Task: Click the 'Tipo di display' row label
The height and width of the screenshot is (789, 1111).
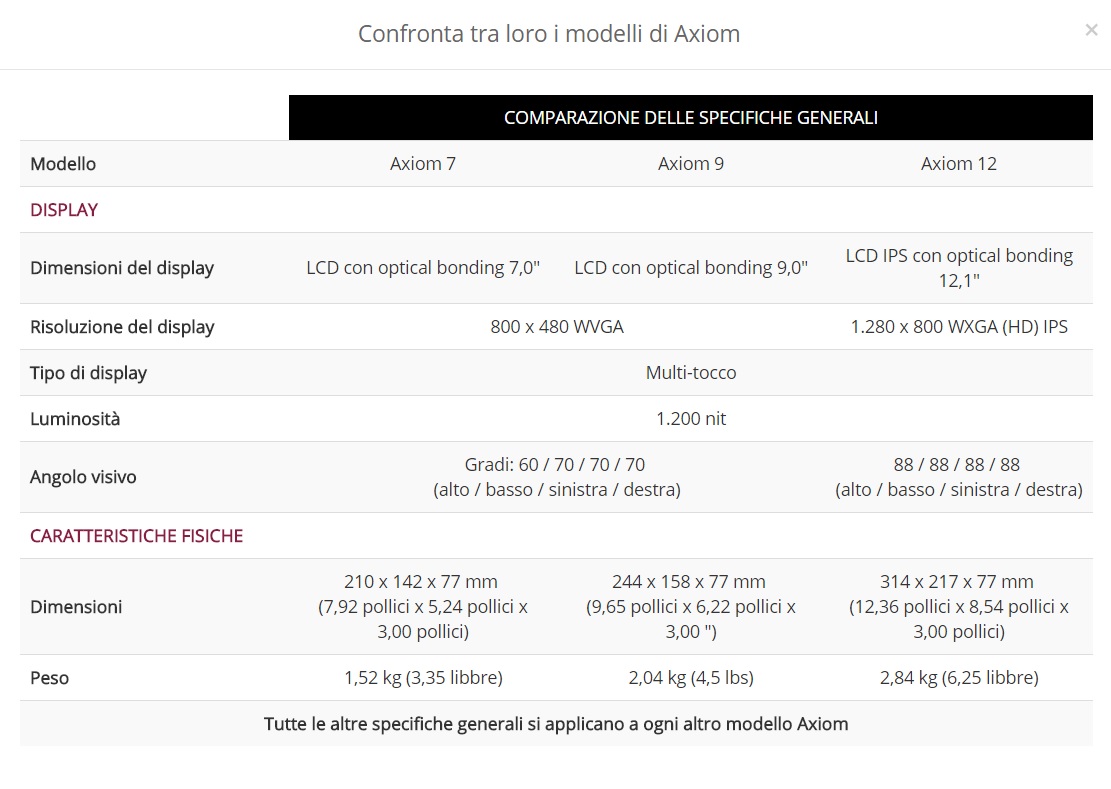Action: (x=89, y=373)
